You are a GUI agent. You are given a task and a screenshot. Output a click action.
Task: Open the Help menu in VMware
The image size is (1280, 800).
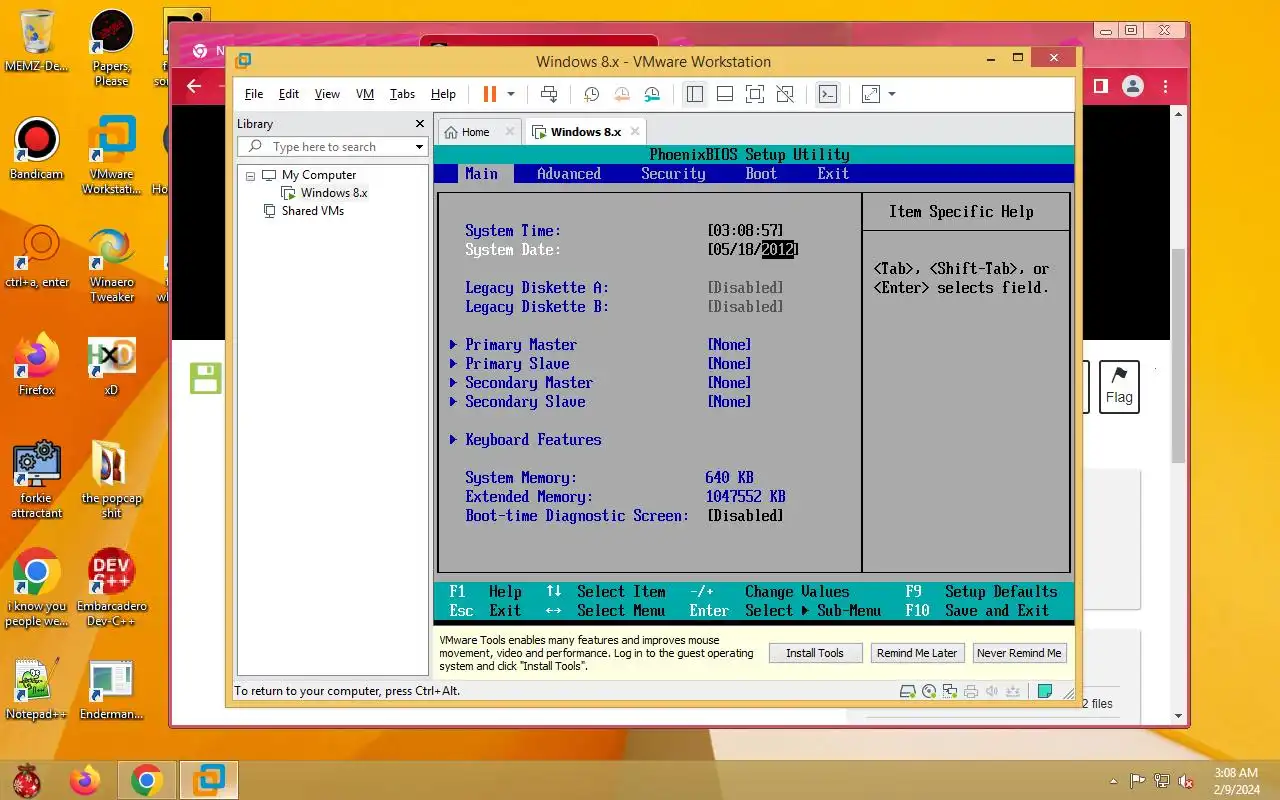(443, 94)
